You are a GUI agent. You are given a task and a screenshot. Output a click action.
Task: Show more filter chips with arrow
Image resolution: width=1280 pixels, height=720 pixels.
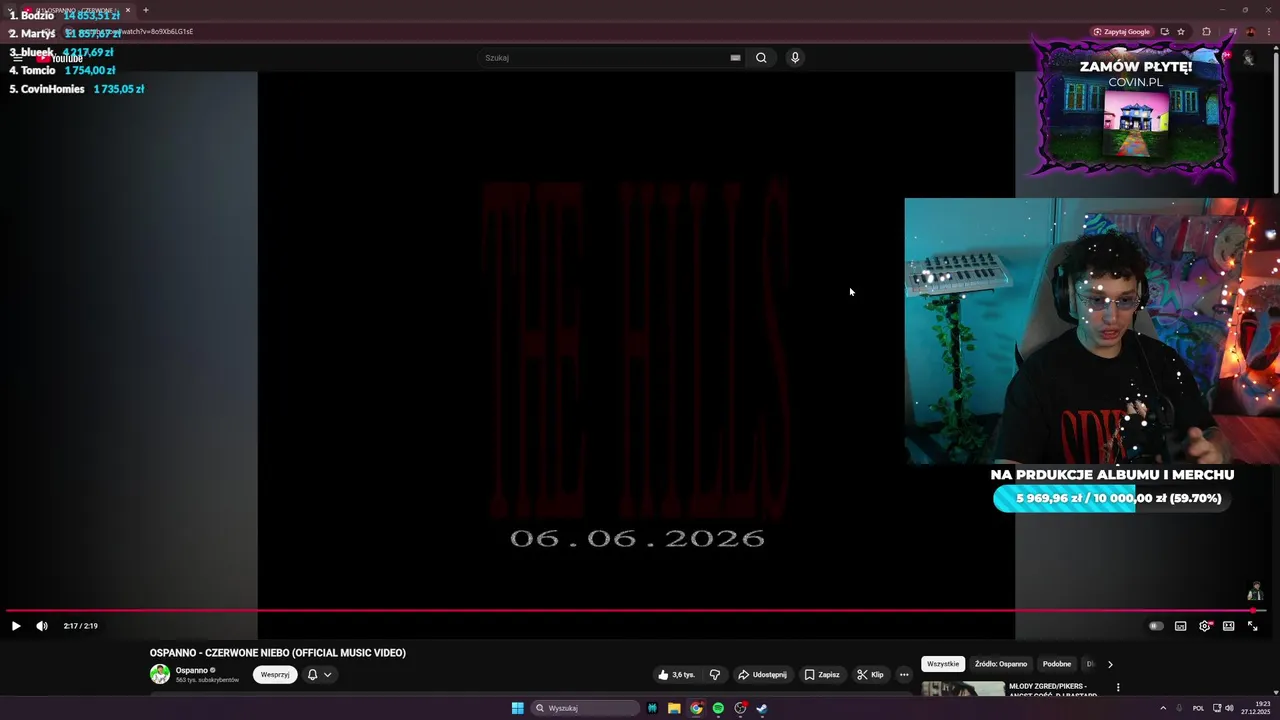[1110, 664]
